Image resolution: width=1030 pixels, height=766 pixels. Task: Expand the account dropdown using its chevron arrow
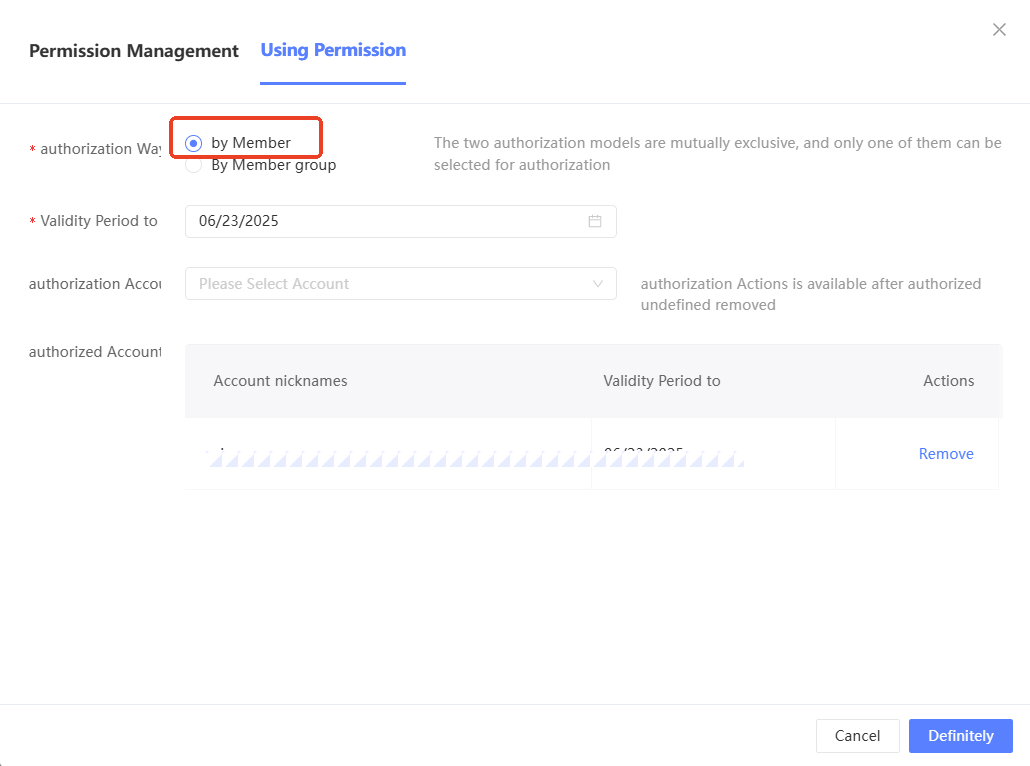[598, 284]
